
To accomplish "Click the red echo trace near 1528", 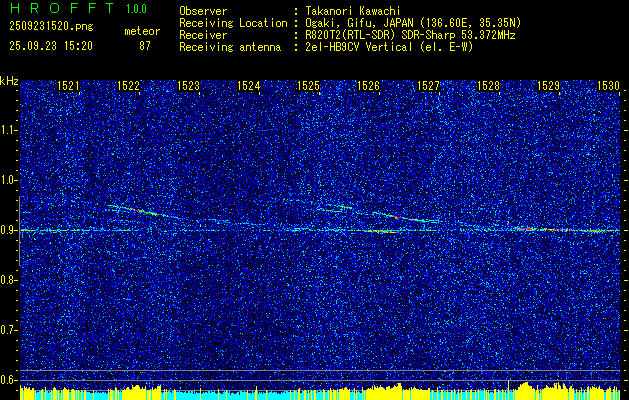I will pyautogui.click(x=523, y=228).
